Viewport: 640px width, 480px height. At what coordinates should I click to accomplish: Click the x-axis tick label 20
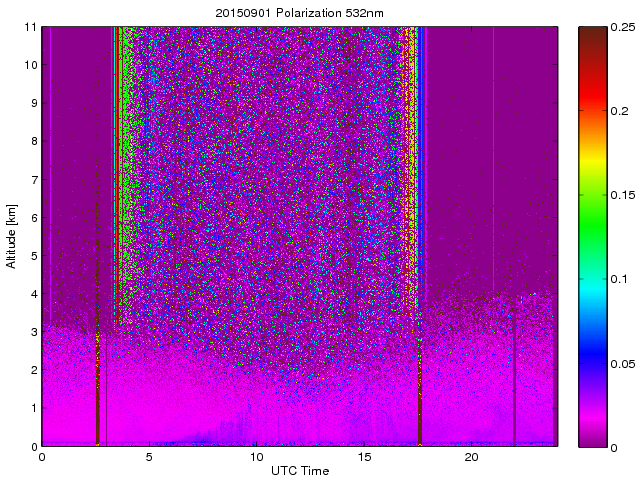coord(471,457)
